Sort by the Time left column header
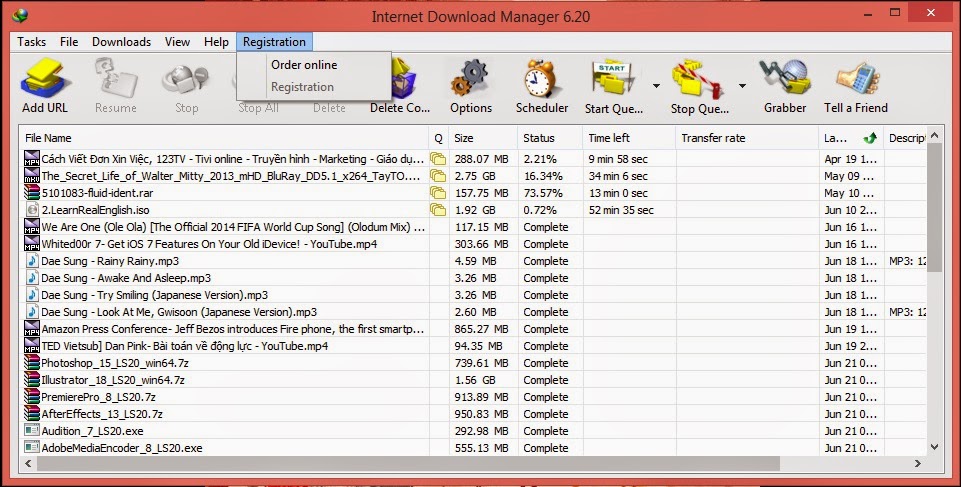 pyautogui.click(x=629, y=138)
